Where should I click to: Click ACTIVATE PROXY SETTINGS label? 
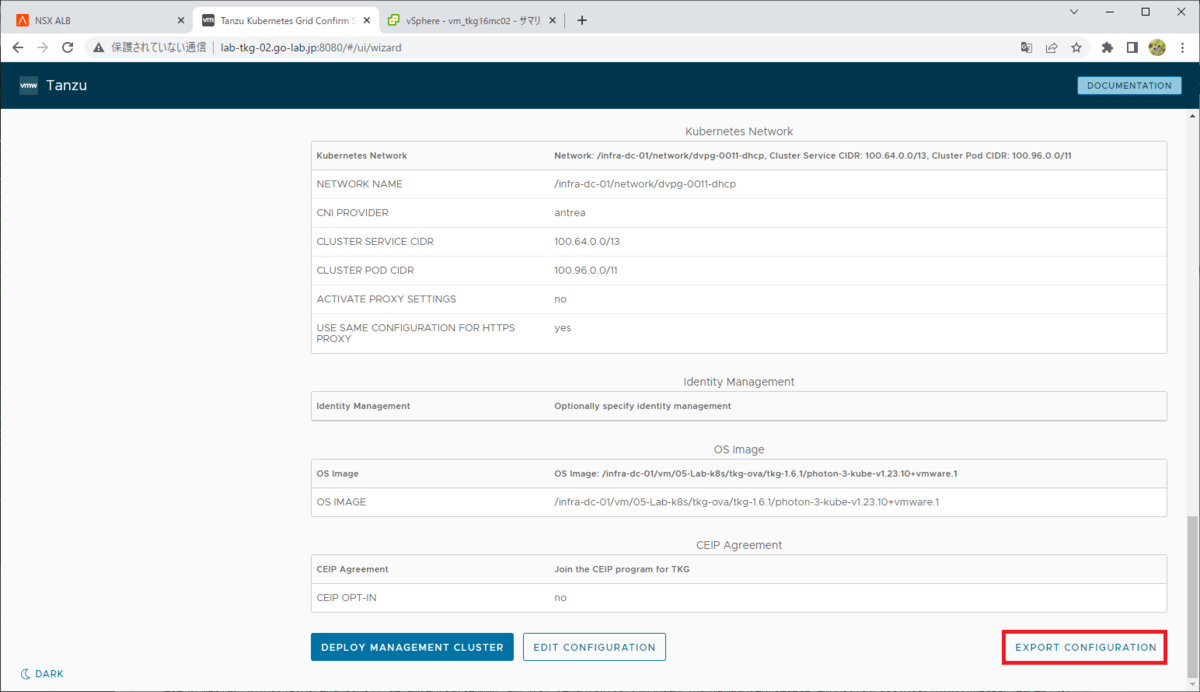coord(386,299)
